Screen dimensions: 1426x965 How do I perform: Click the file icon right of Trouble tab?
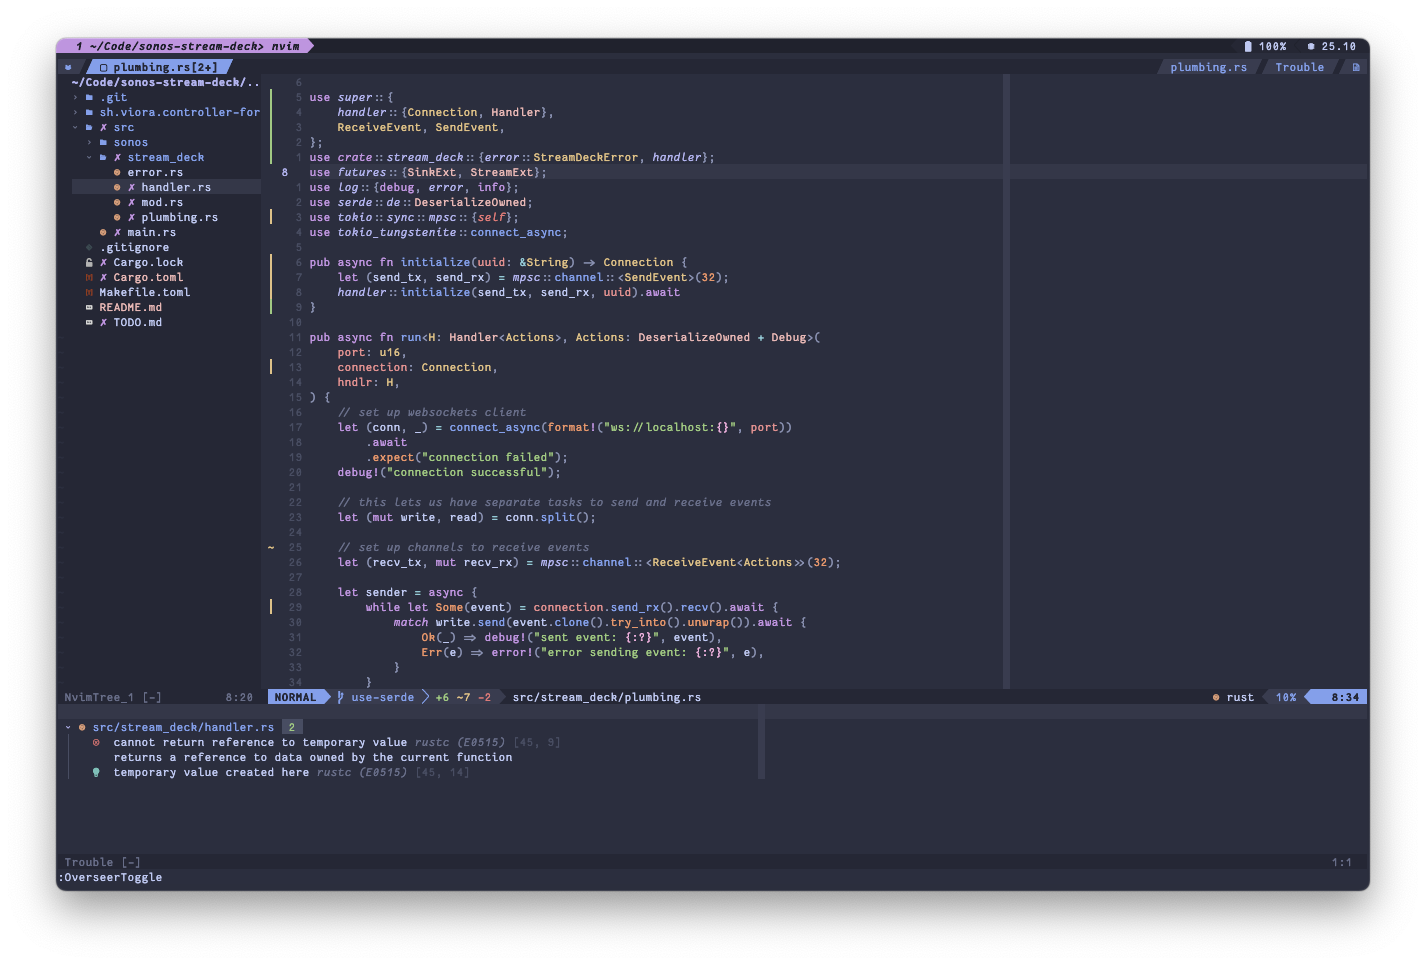1356,68
